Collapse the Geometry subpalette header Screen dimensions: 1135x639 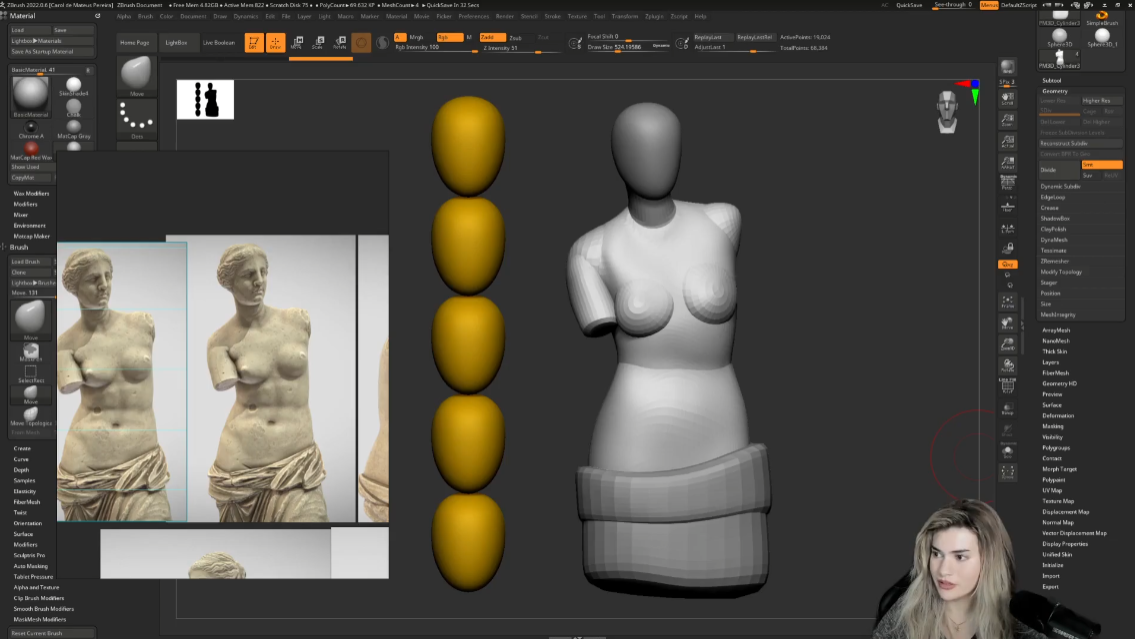(1055, 91)
